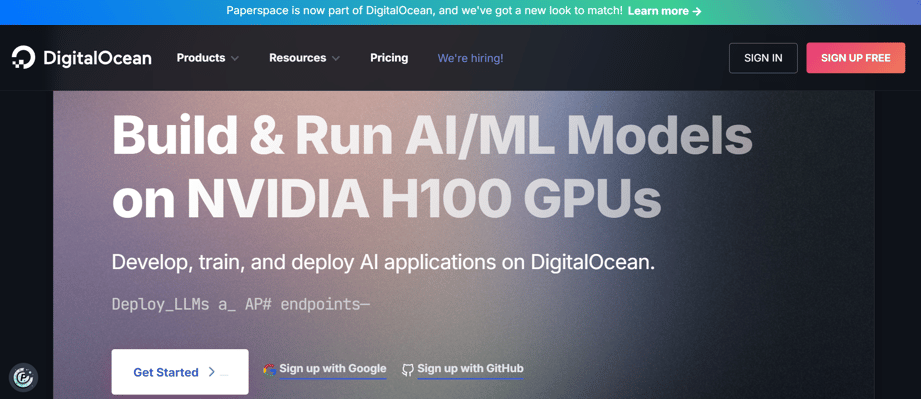
Task: Click the SIGN UP FREE button
Action: point(855,58)
